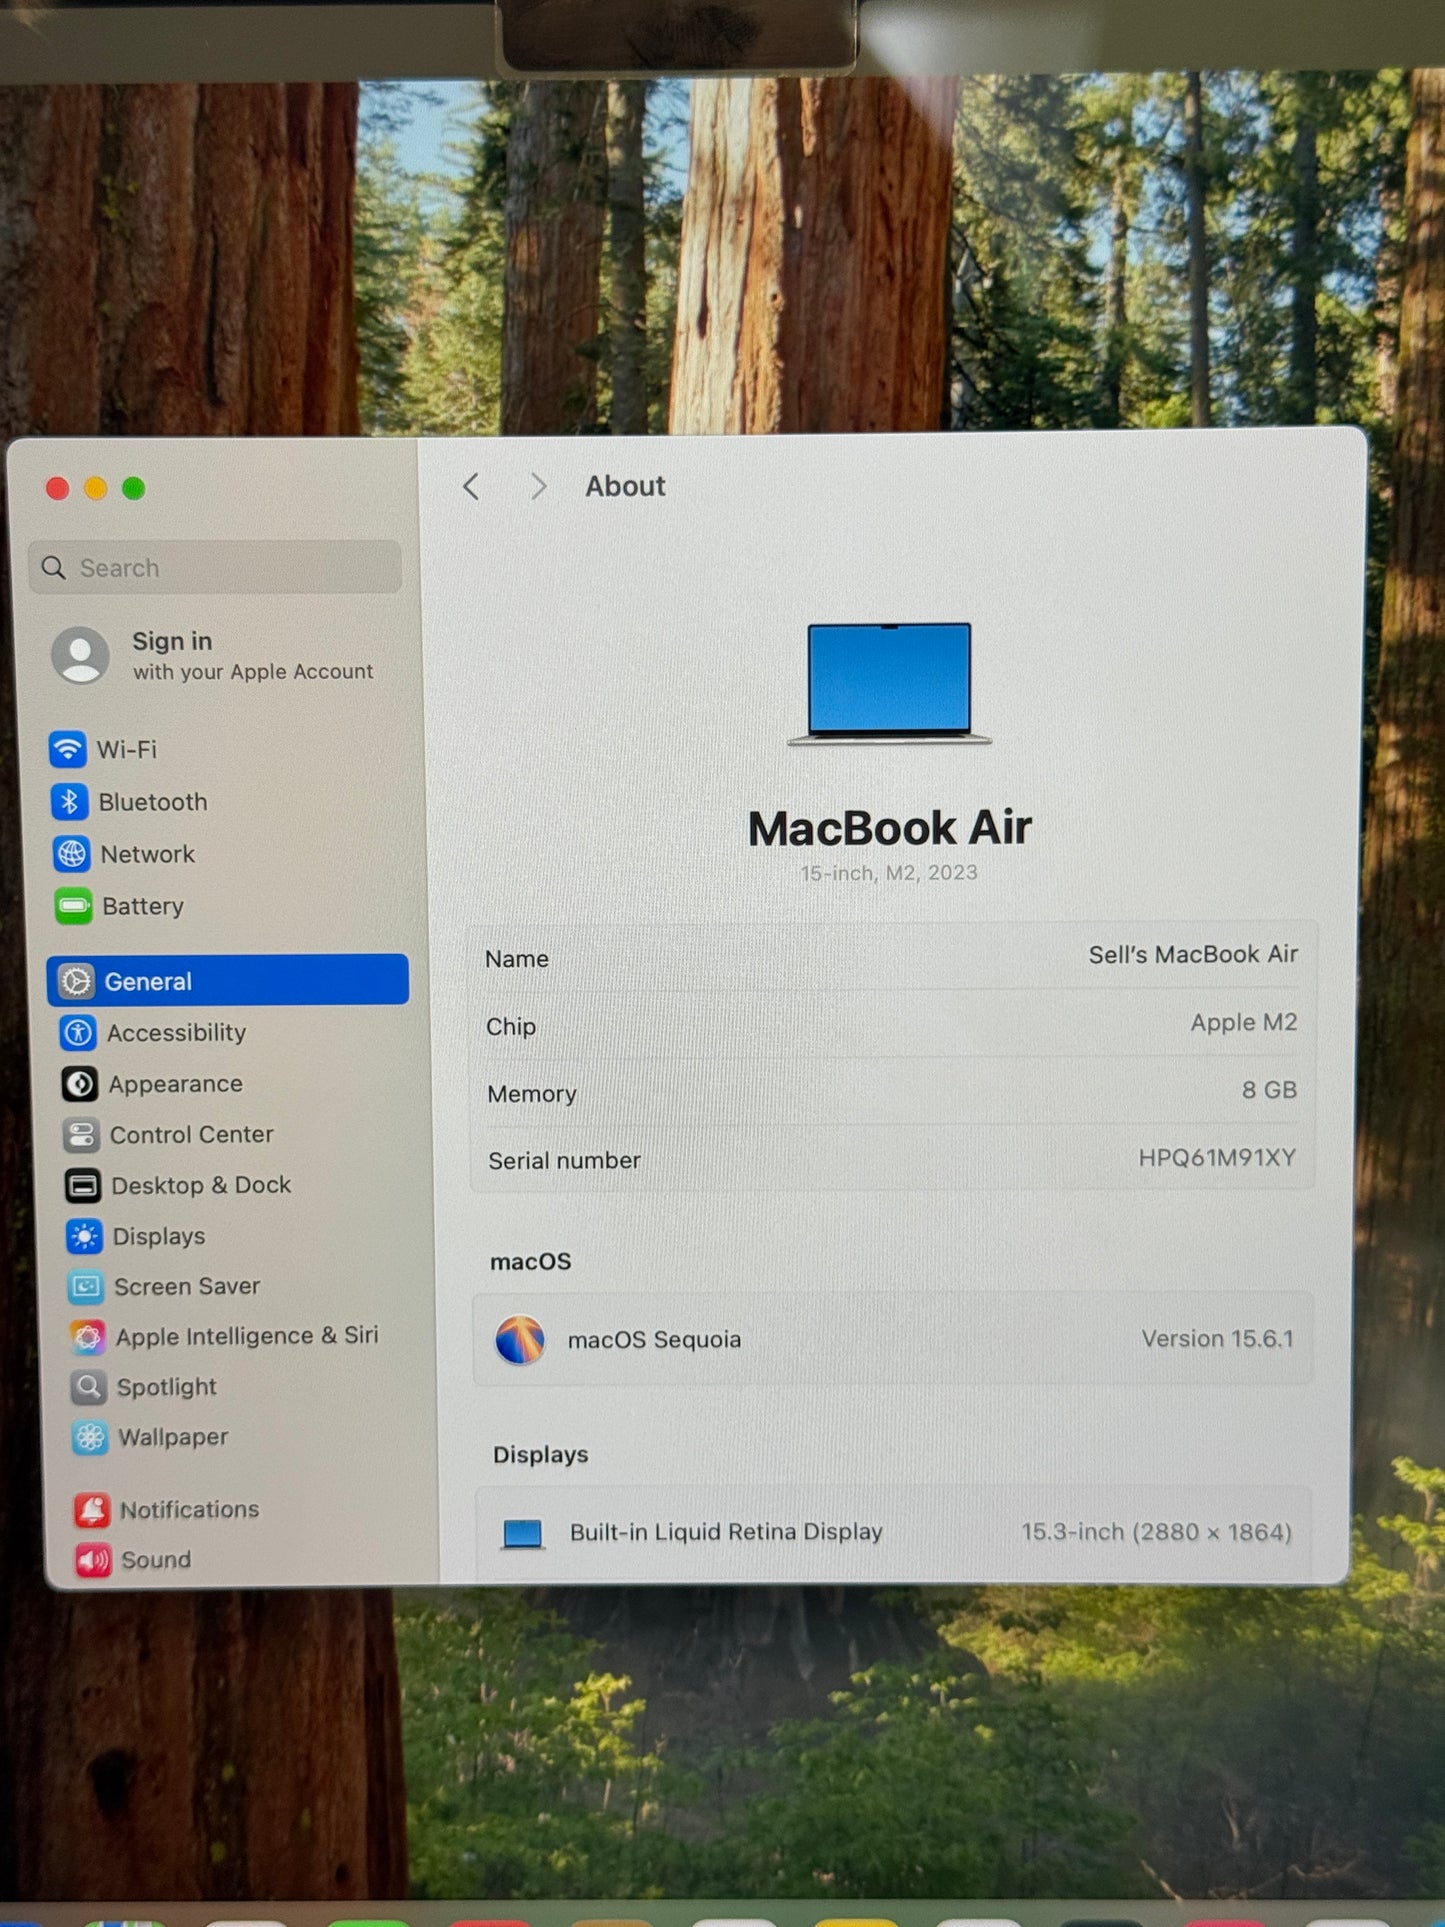Click the macOS Sequoia logo icon

[520, 1339]
